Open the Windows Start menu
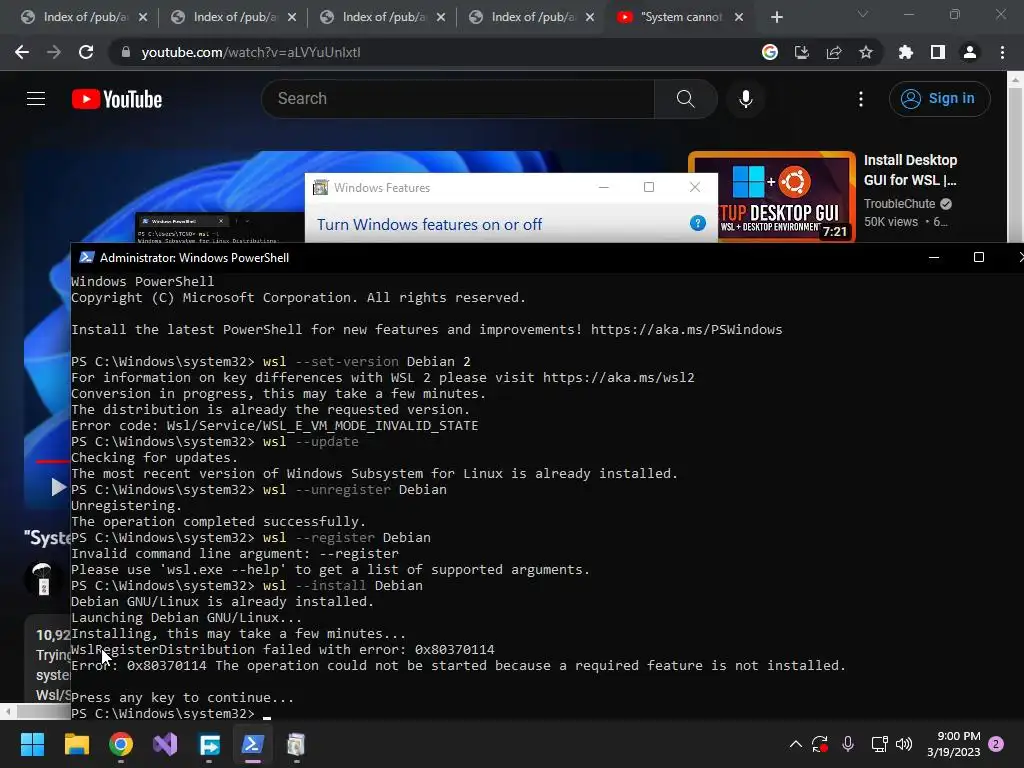The image size is (1024, 768). 32,744
